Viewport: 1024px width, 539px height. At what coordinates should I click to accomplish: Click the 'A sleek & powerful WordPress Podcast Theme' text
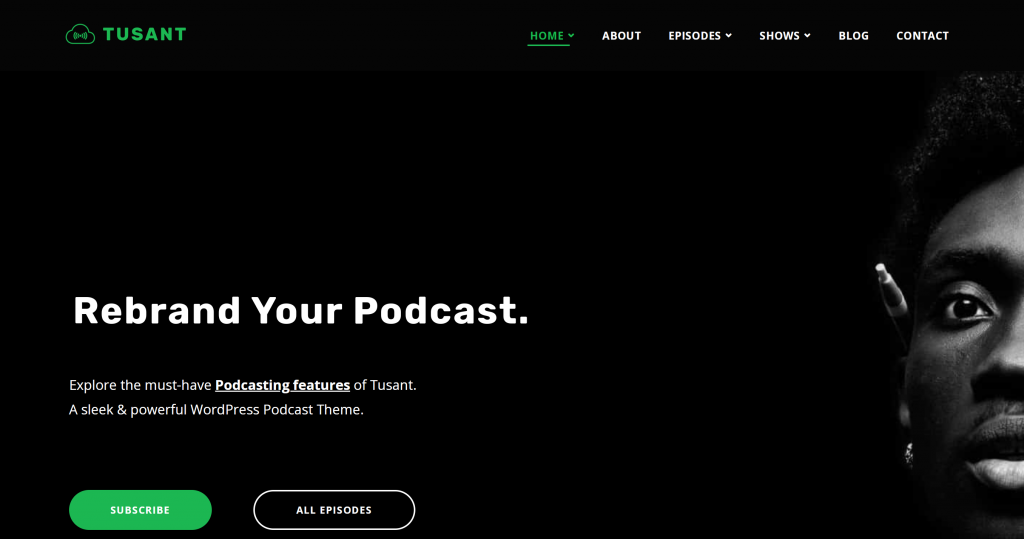coord(216,410)
